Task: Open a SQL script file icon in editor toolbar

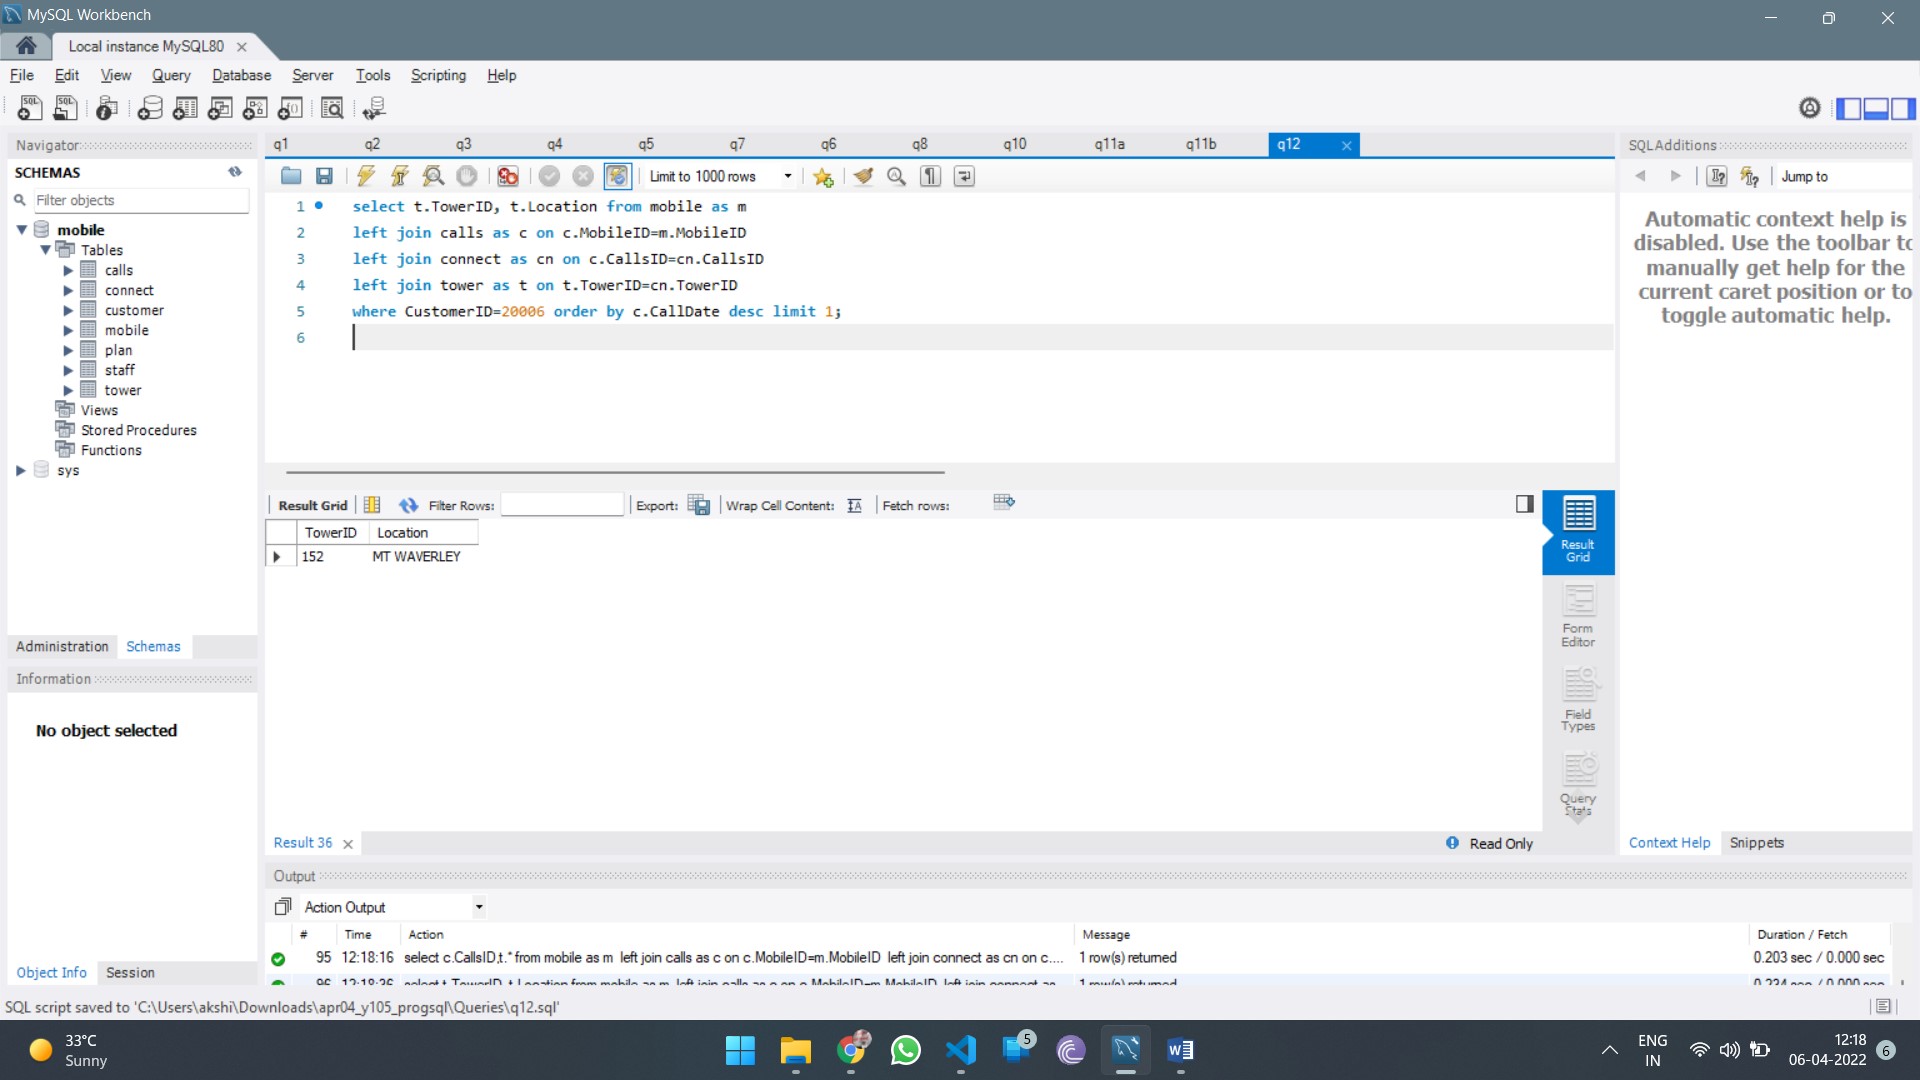Action: 291,176
